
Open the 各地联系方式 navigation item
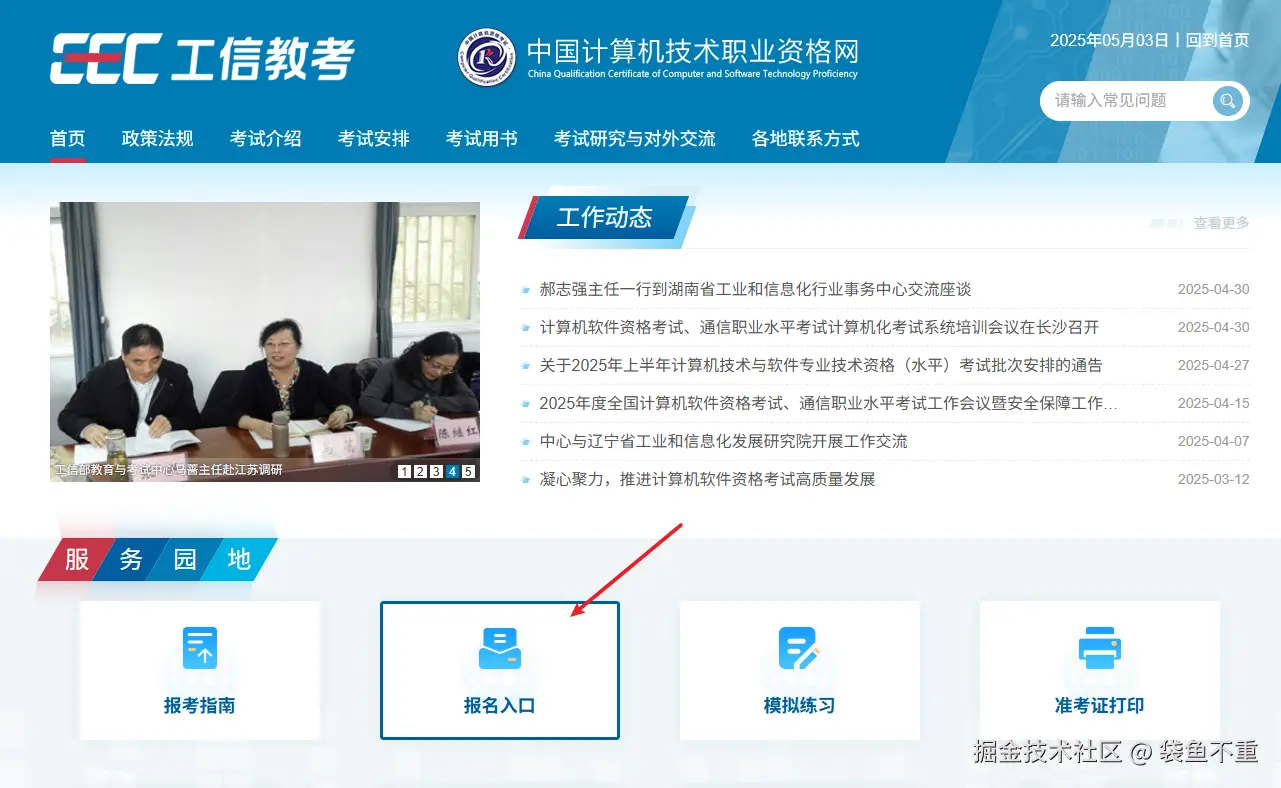[805, 139]
